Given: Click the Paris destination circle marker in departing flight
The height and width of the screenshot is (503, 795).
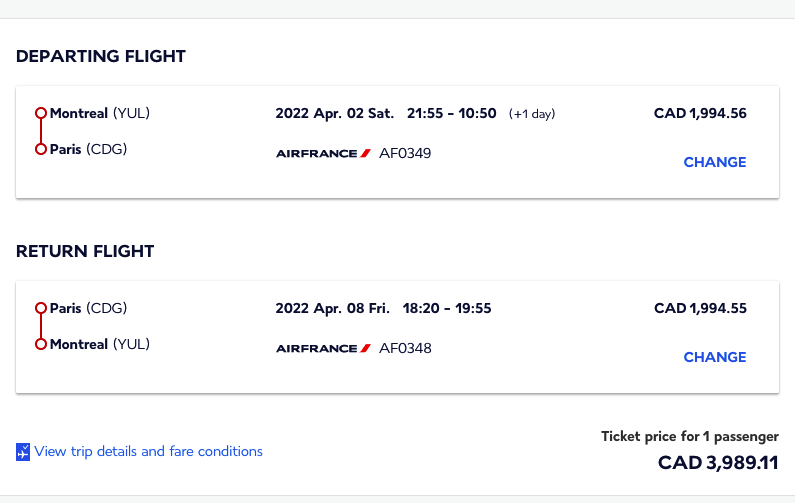Looking at the screenshot, I should click(41, 149).
